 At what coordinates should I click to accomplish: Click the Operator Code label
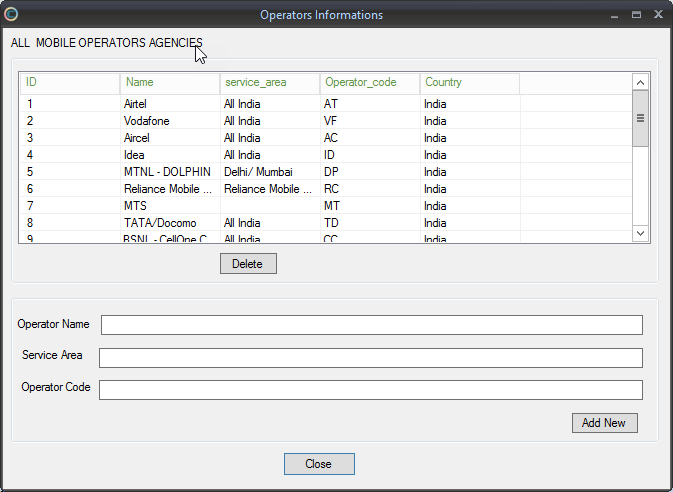click(56, 387)
